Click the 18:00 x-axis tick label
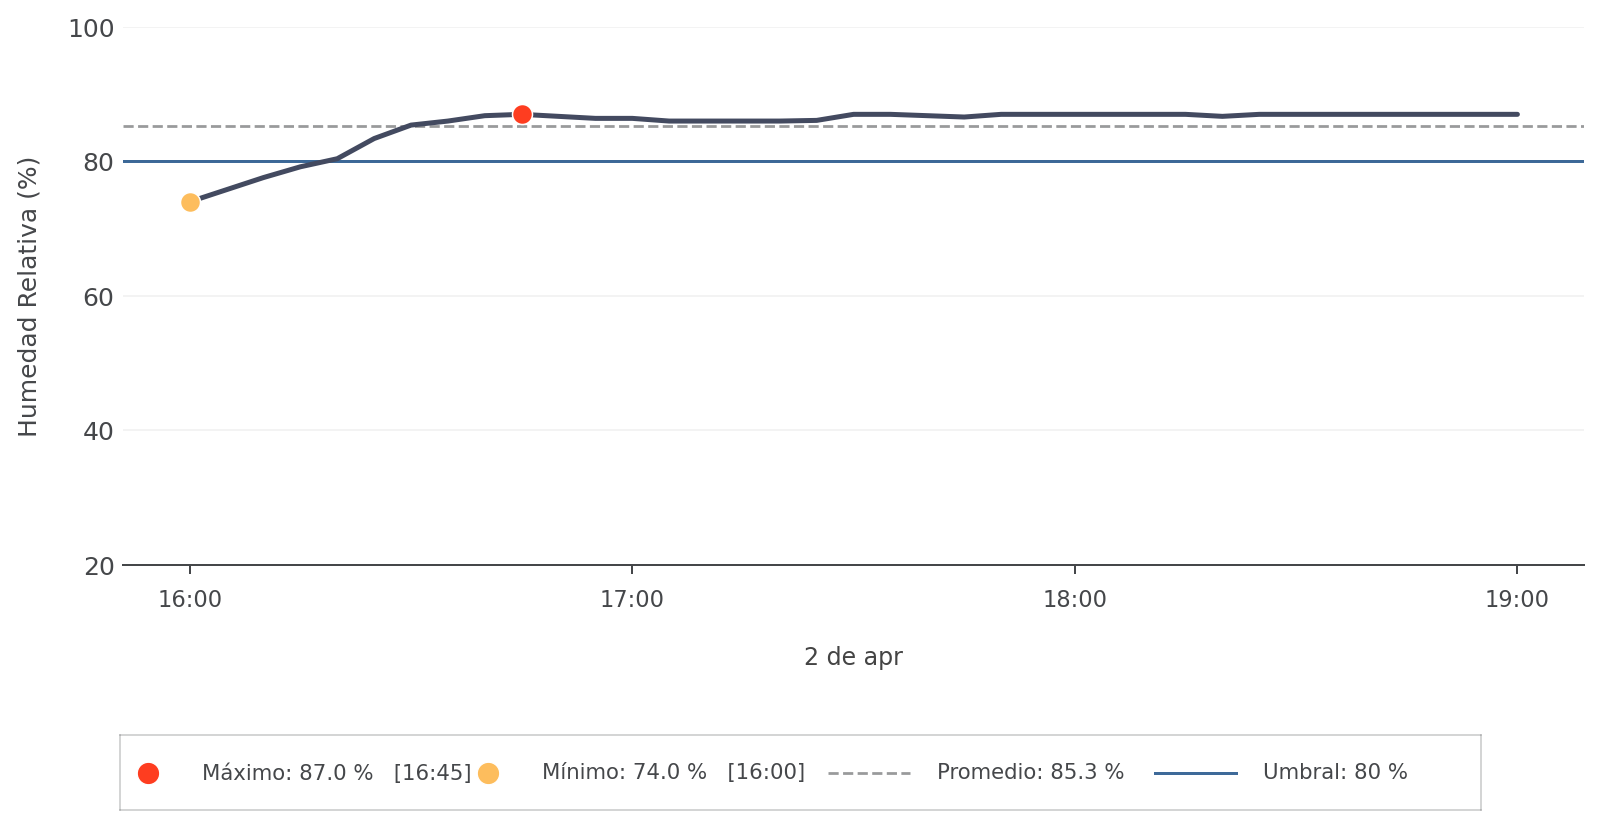Image resolution: width=1601 pixels, height=828 pixels. tap(1075, 600)
